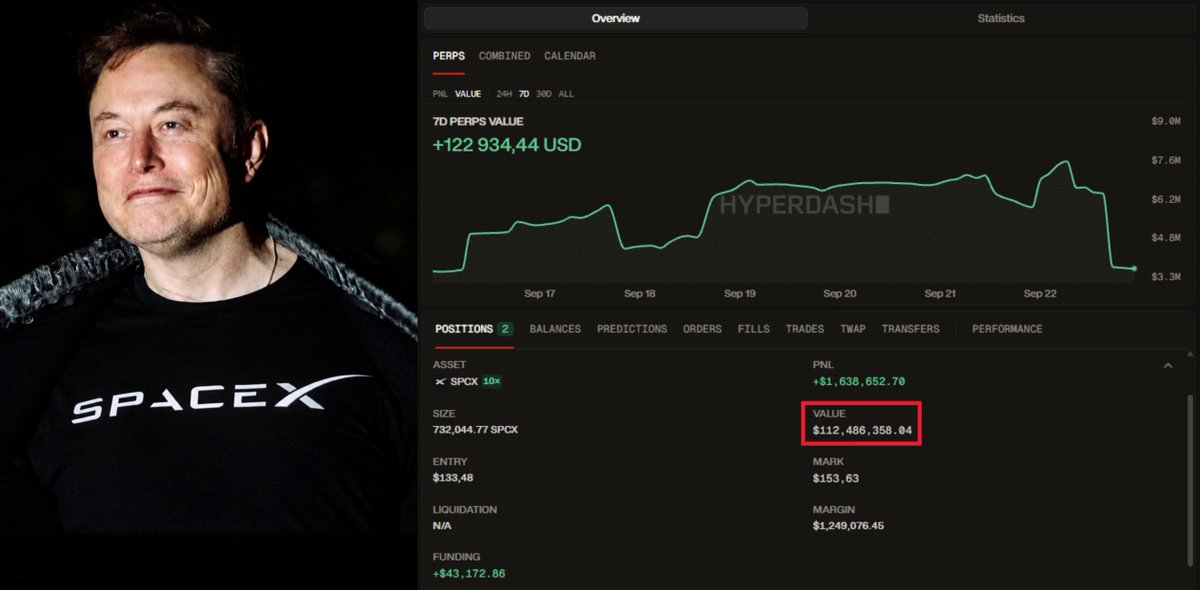The width and height of the screenshot is (1200, 590).
Task: Open the PERFORMANCE tab
Action: (1007, 329)
